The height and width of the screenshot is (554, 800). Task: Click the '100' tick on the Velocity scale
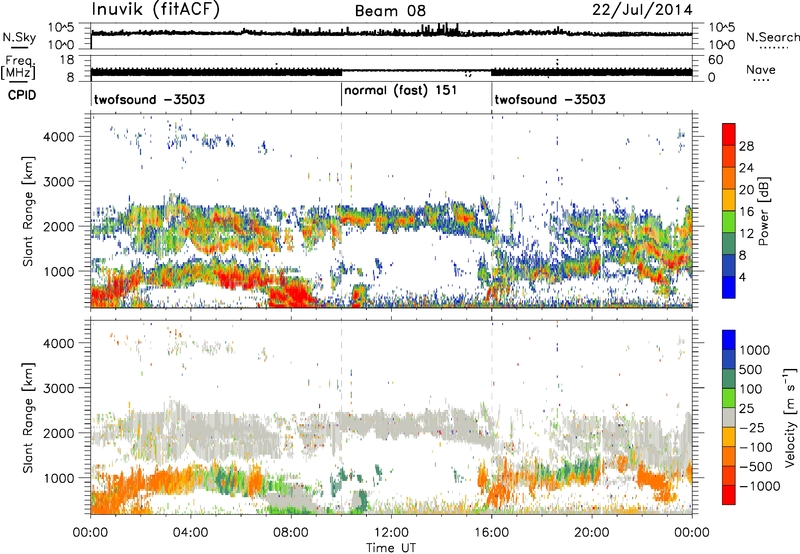coord(751,389)
